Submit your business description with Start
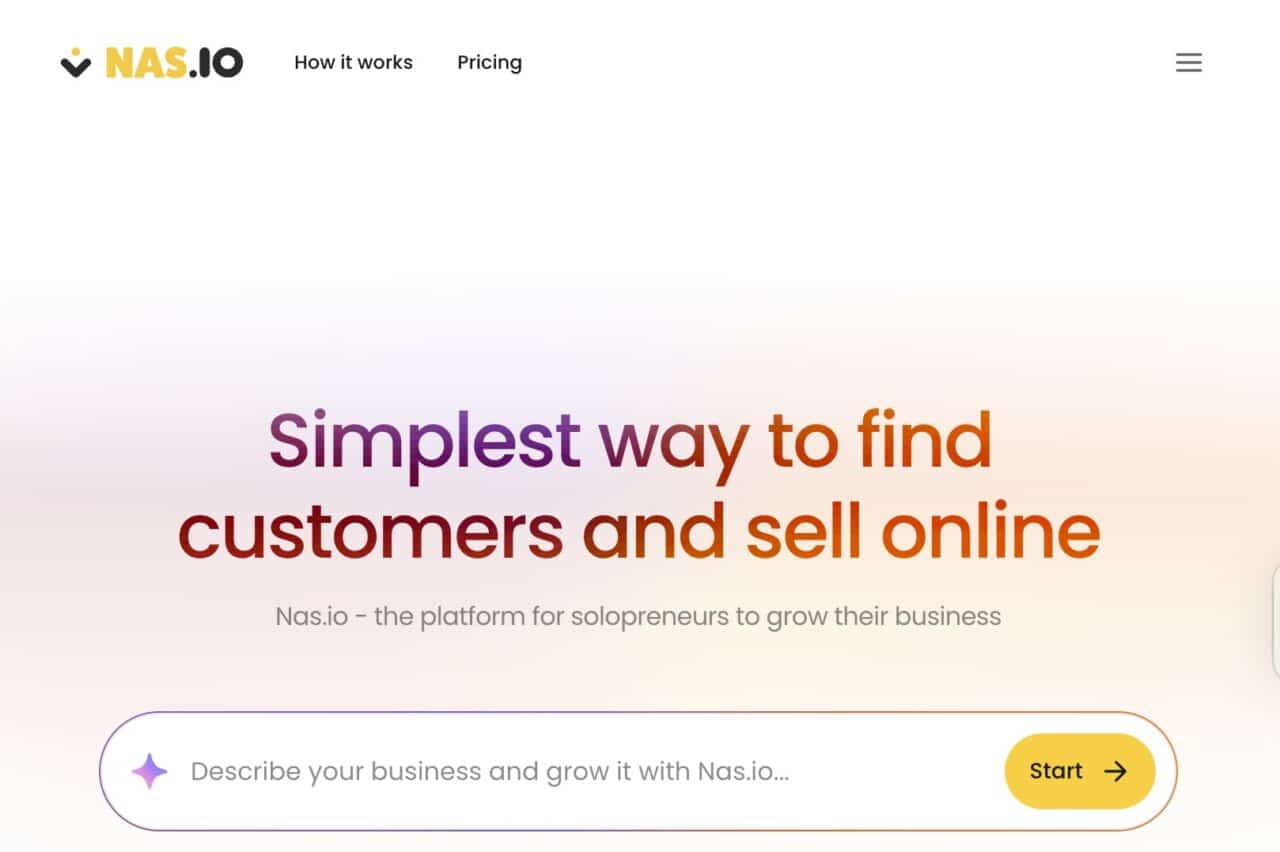This screenshot has height=852, width=1280. pyautogui.click(x=1080, y=771)
